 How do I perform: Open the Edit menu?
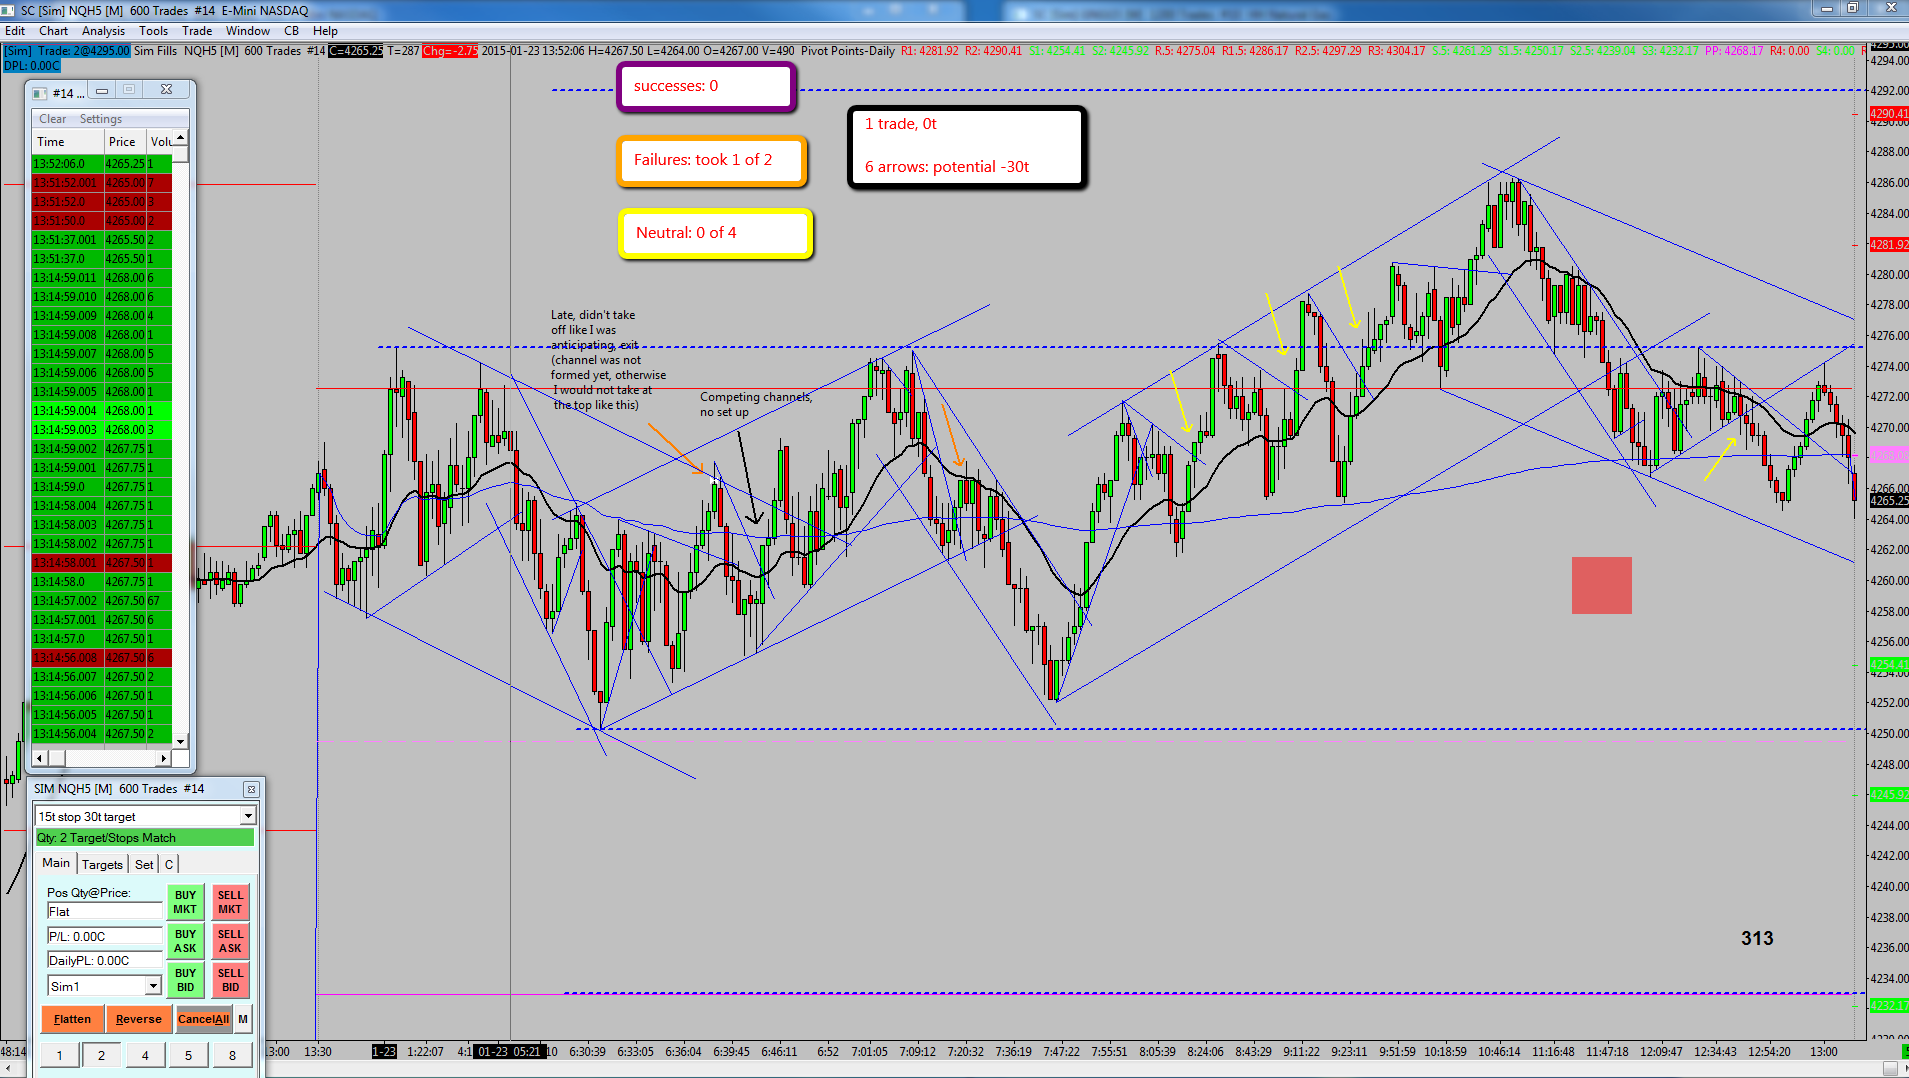pyautogui.click(x=15, y=31)
